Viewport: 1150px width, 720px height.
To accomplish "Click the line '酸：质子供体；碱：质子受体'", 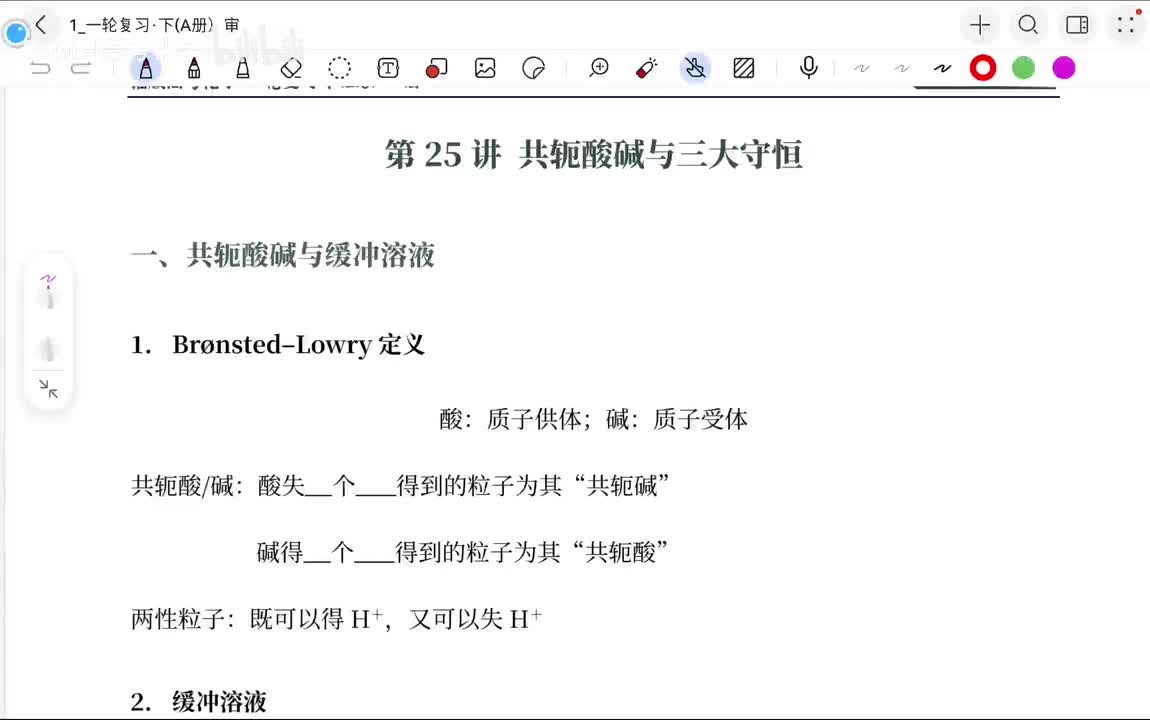I will [593, 419].
